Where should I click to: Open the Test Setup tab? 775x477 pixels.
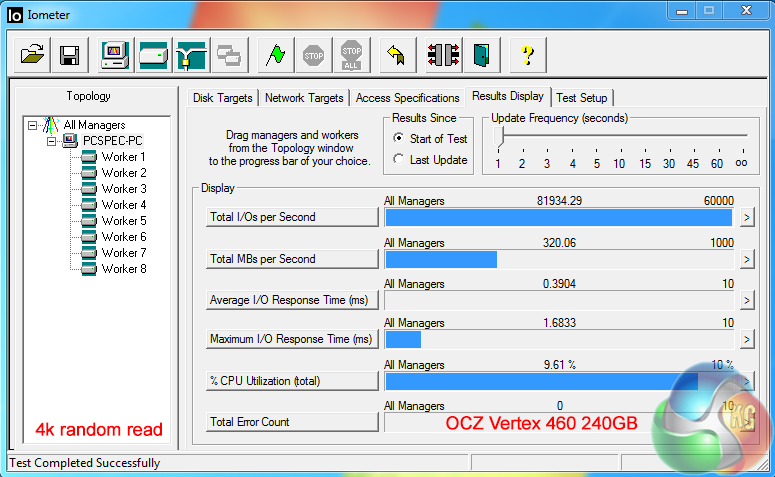[582, 98]
